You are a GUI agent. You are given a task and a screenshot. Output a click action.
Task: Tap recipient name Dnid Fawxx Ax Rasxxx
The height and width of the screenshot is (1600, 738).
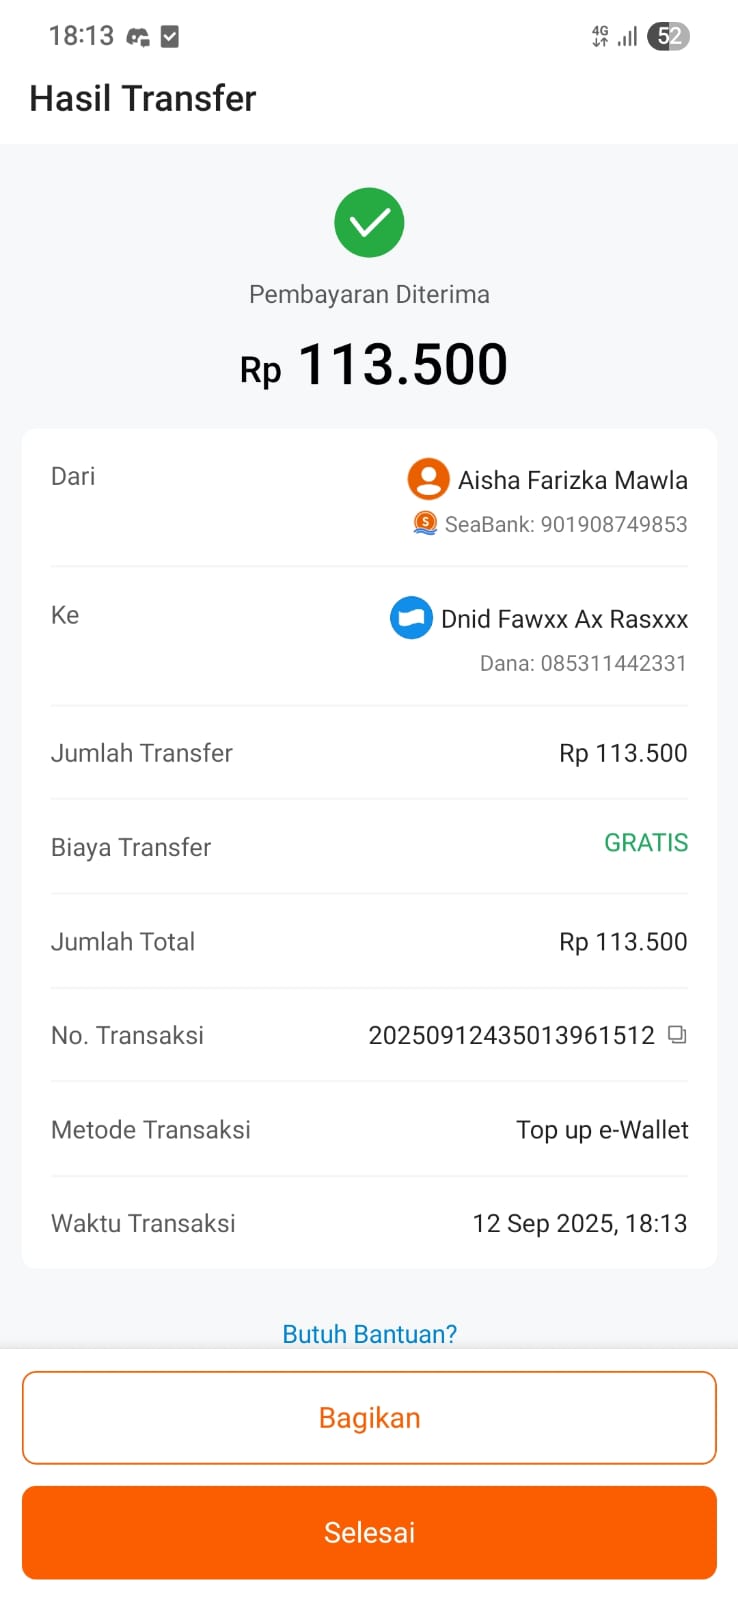pyautogui.click(x=564, y=619)
